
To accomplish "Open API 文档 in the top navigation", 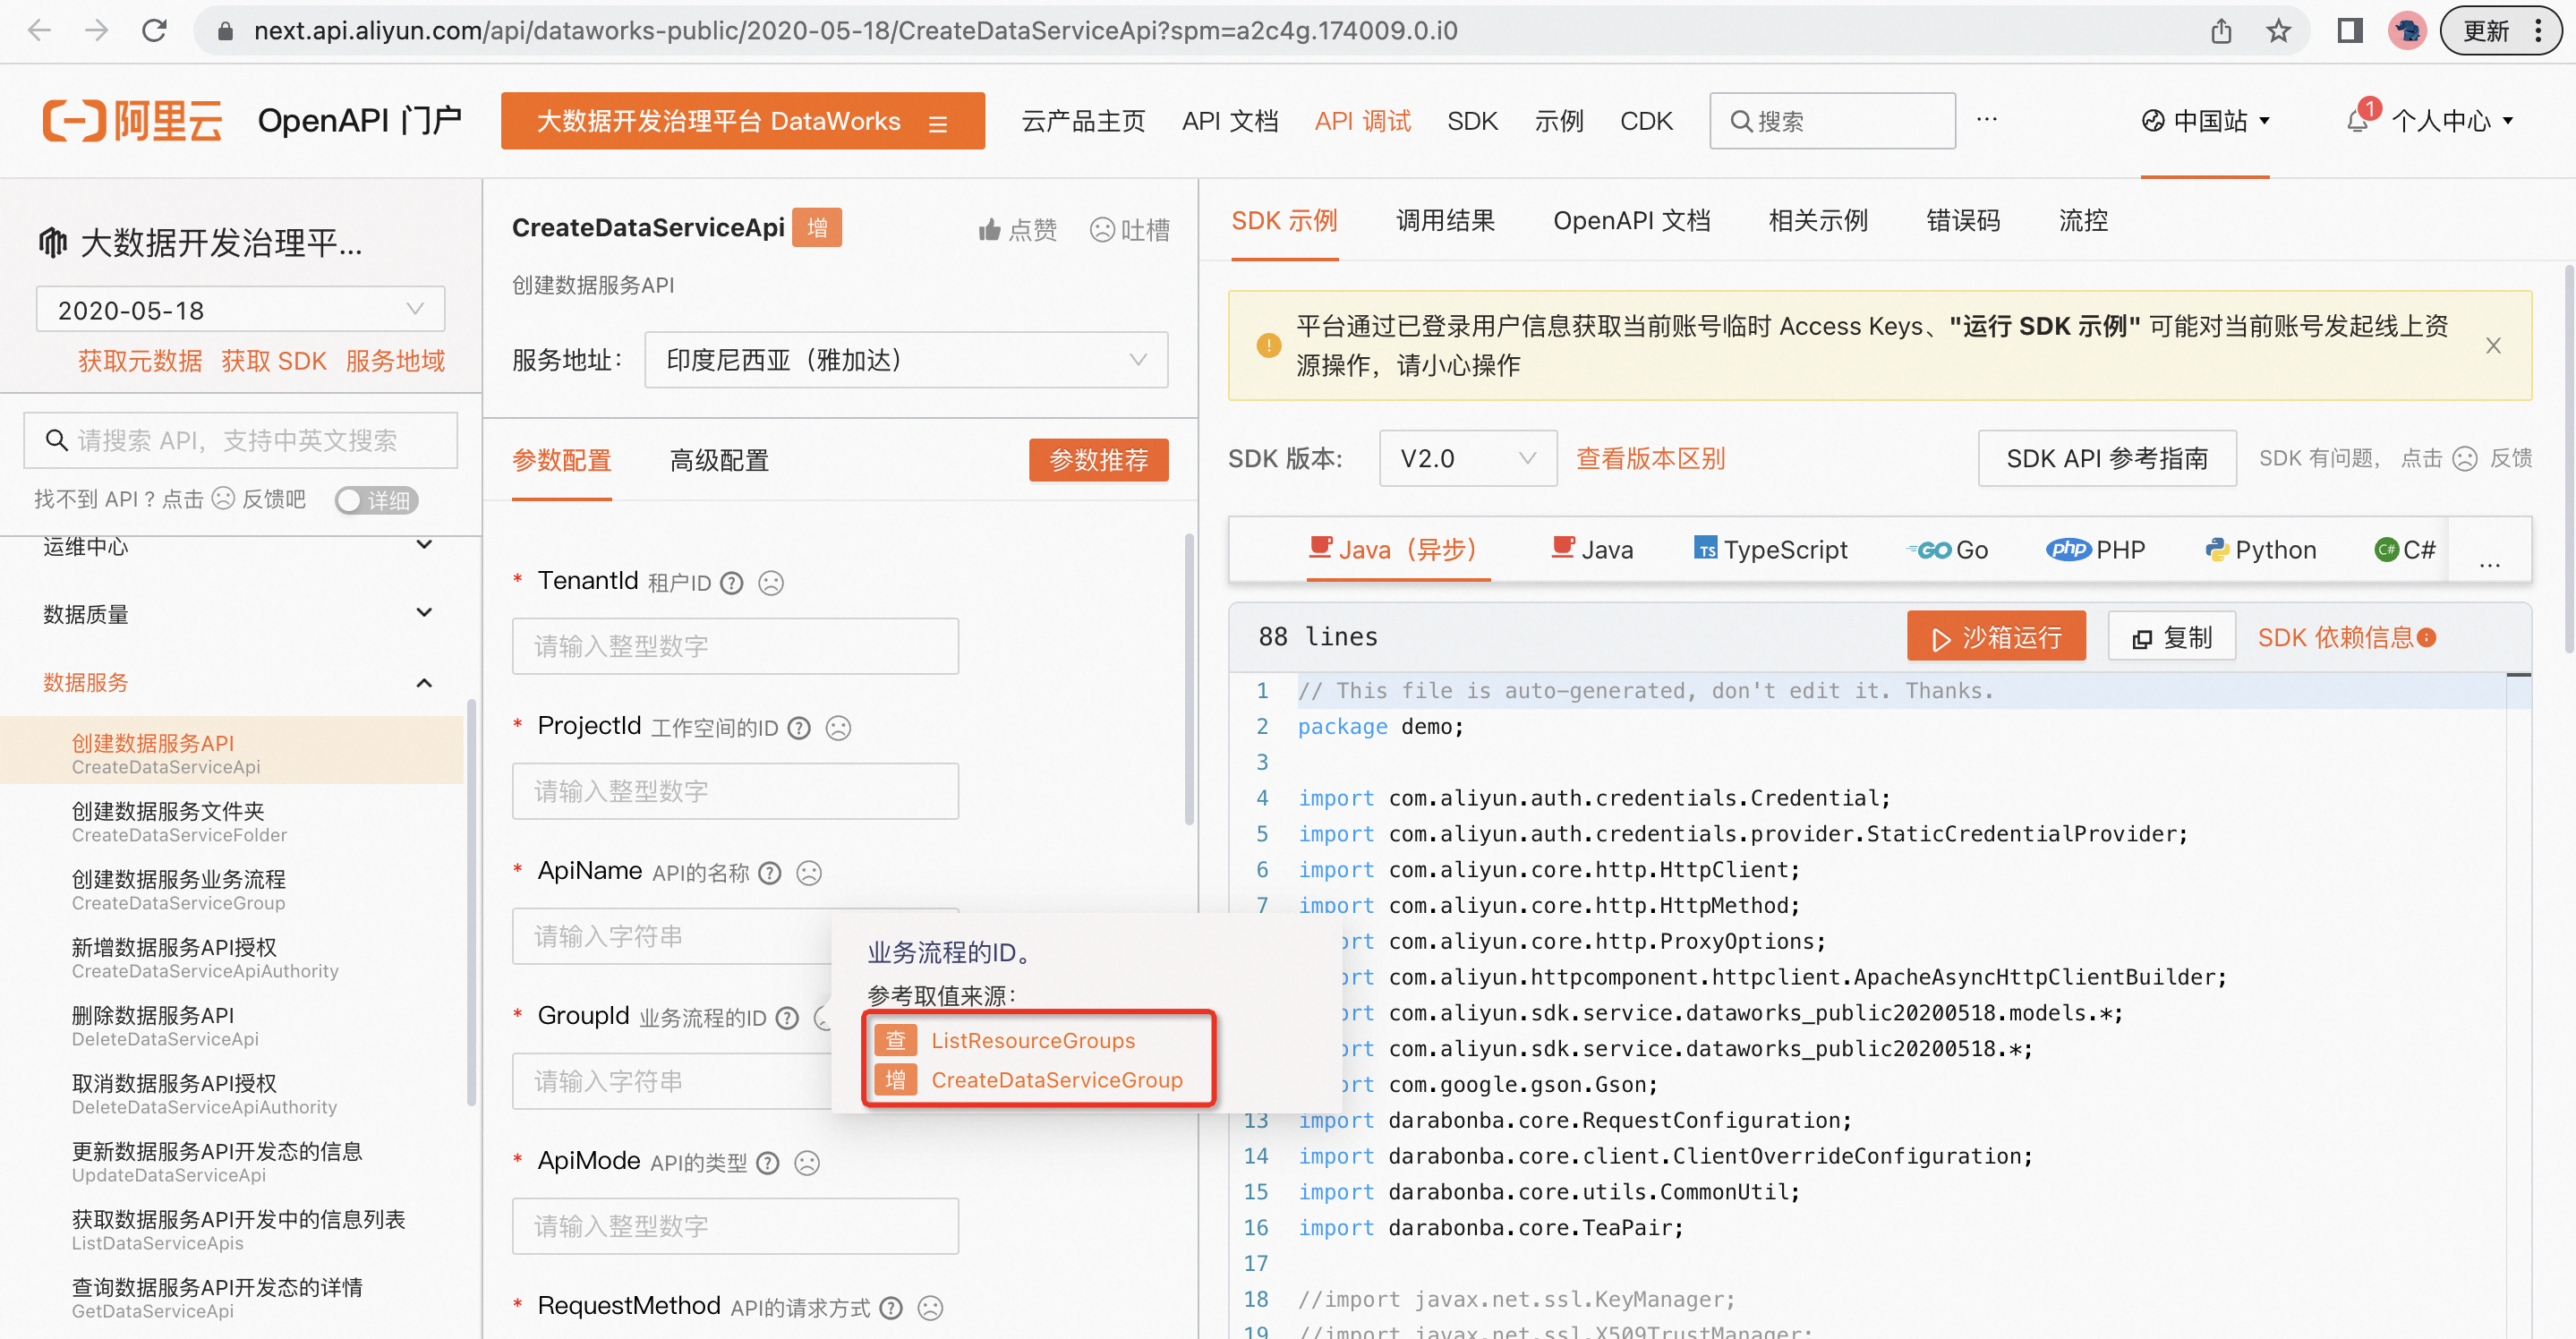I will tap(1230, 121).
